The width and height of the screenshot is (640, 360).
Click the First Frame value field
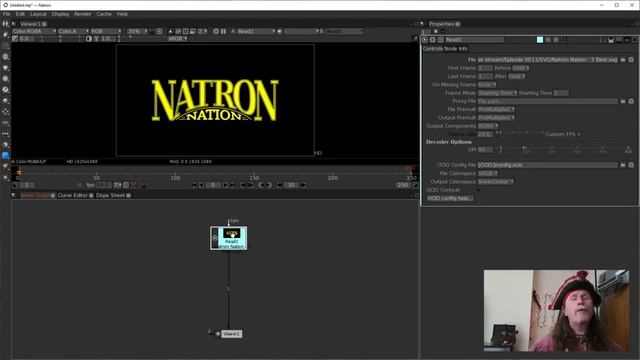click(485, 68)
